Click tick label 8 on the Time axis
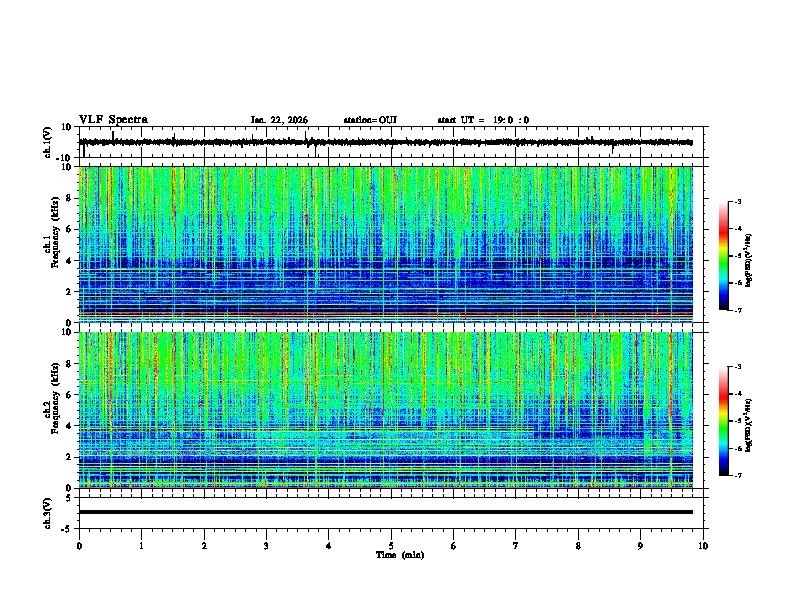The image size is (792, 612). click(x=578, y=546)
